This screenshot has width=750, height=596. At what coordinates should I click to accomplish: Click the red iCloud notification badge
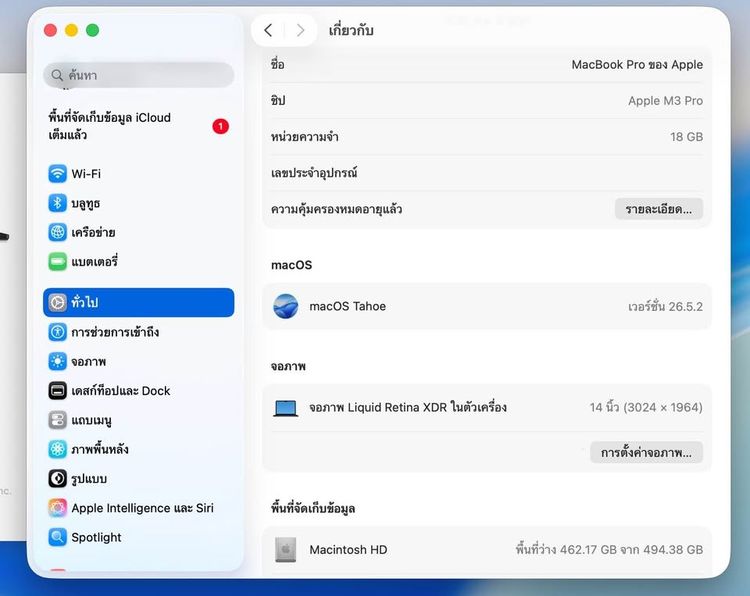(x=221, y=126)
